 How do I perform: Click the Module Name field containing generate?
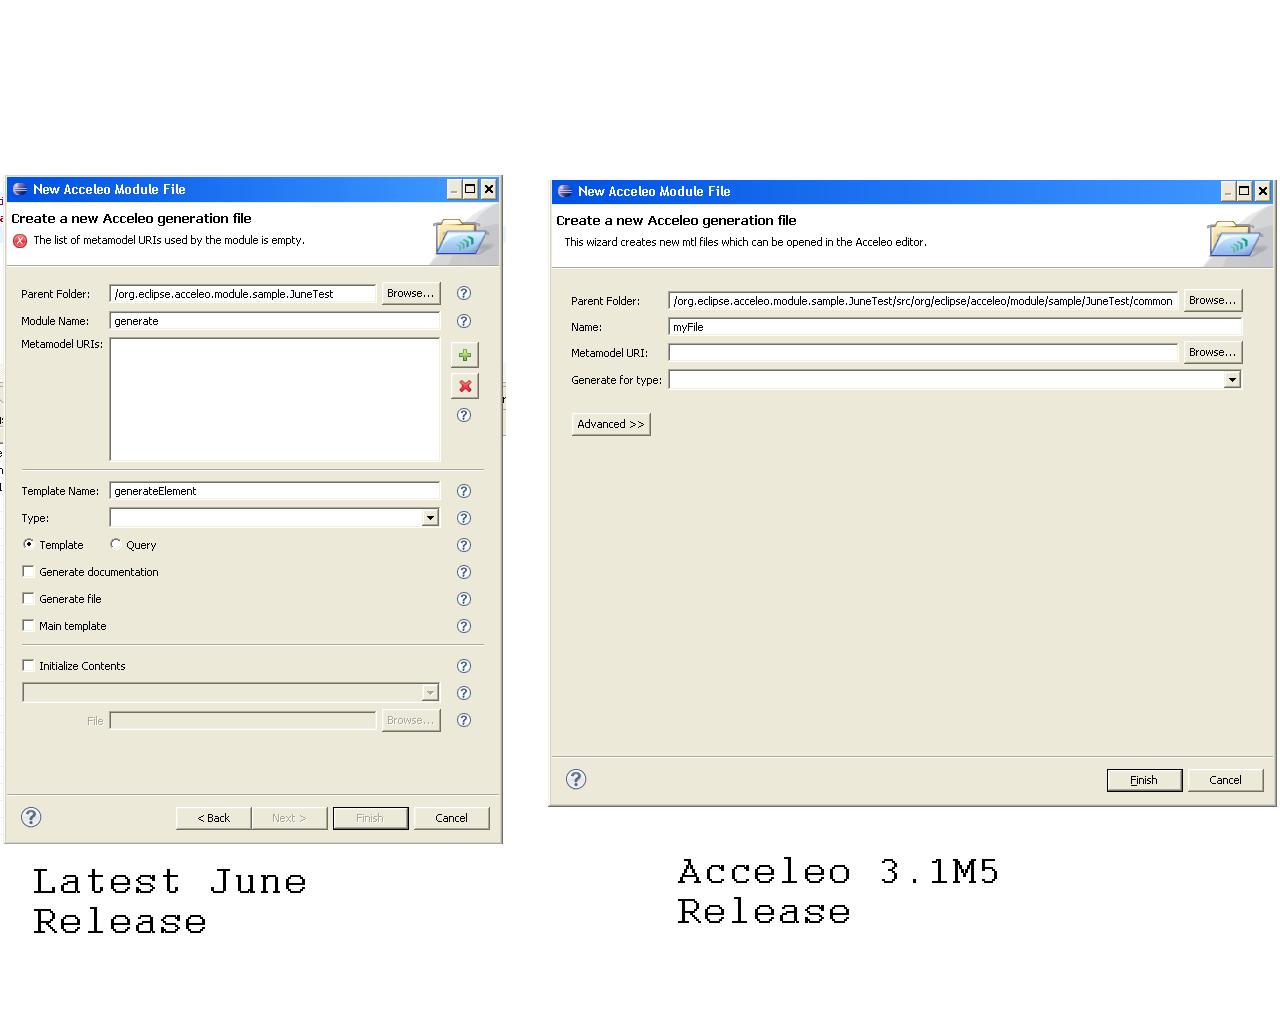[275, 321]
